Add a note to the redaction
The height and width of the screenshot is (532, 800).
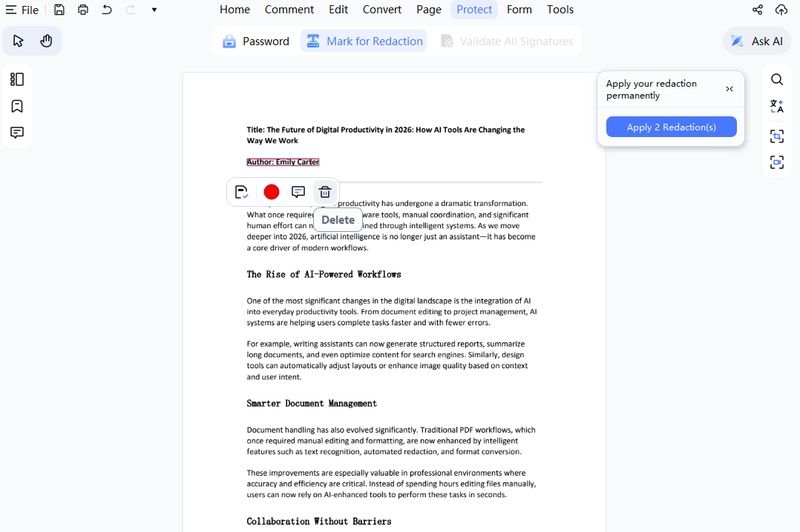[298, 192]
